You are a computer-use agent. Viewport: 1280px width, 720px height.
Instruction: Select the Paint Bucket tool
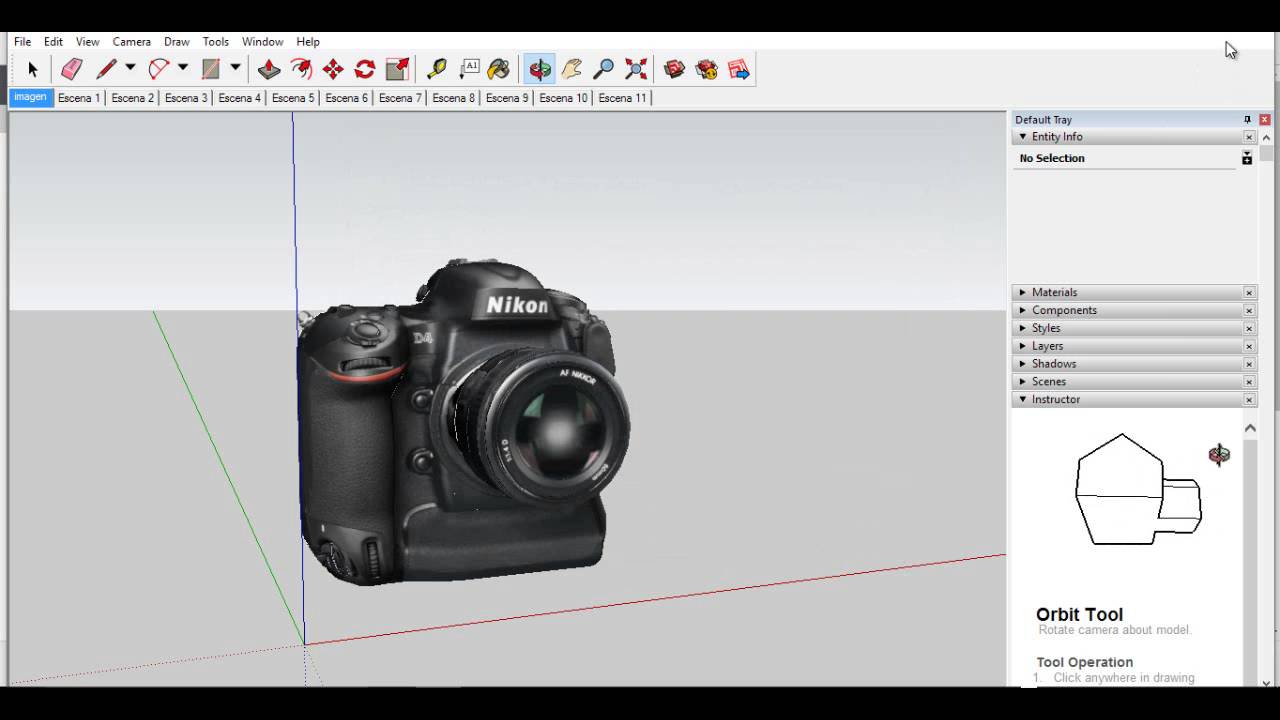tap(499, 69)
